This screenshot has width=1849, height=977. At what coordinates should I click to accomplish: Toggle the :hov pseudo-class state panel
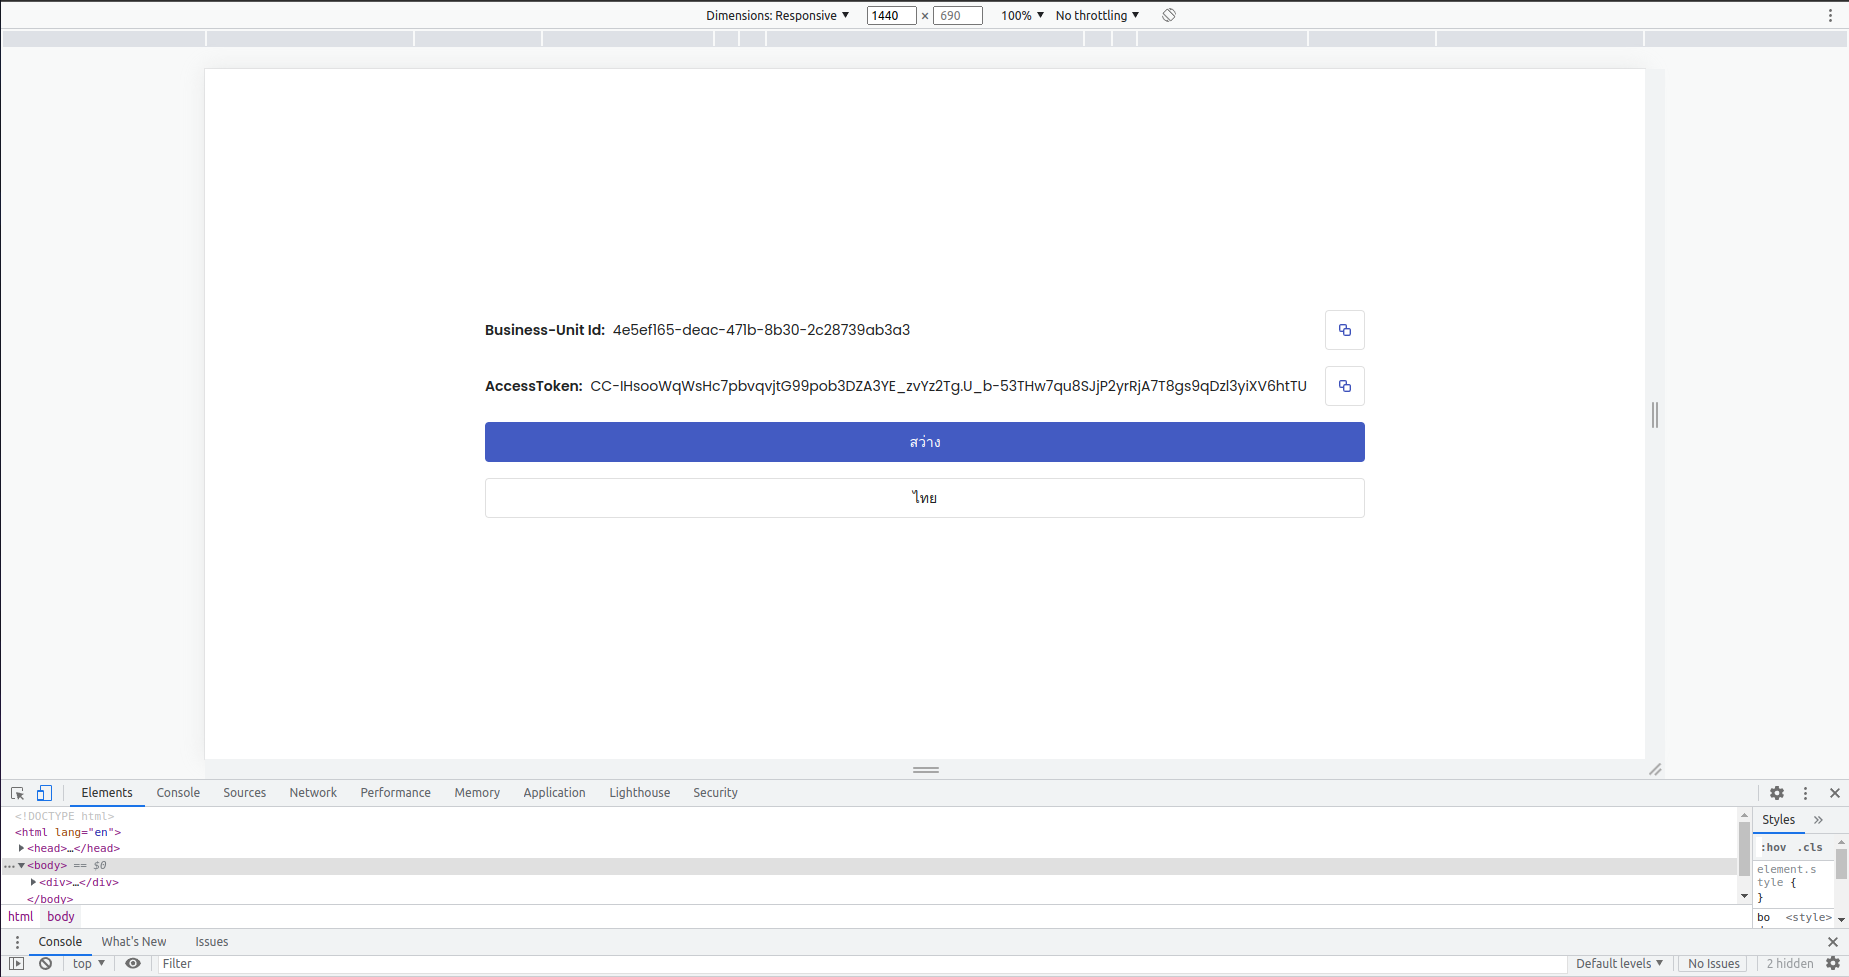(1772, 847)
